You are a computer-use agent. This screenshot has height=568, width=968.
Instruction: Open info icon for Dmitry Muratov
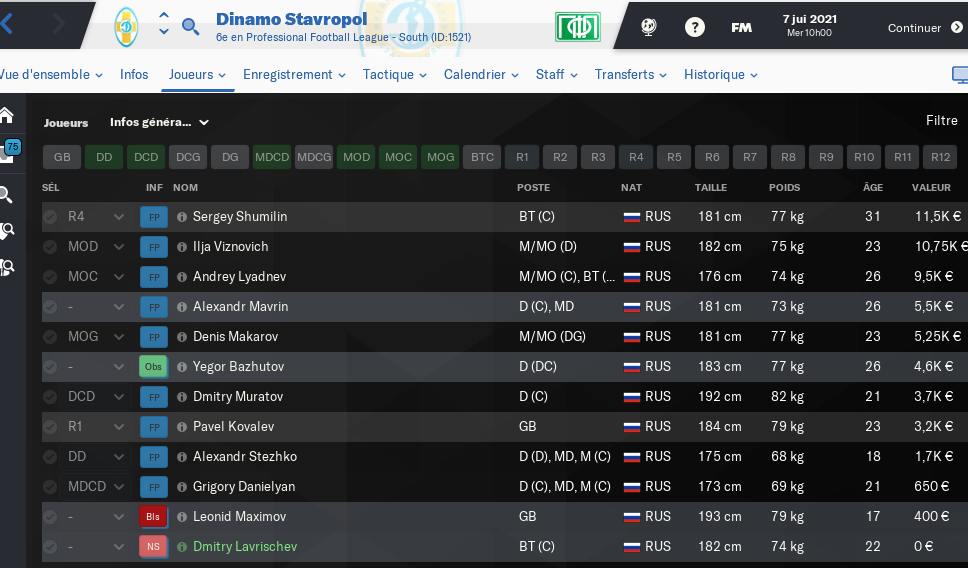point(182,397)
